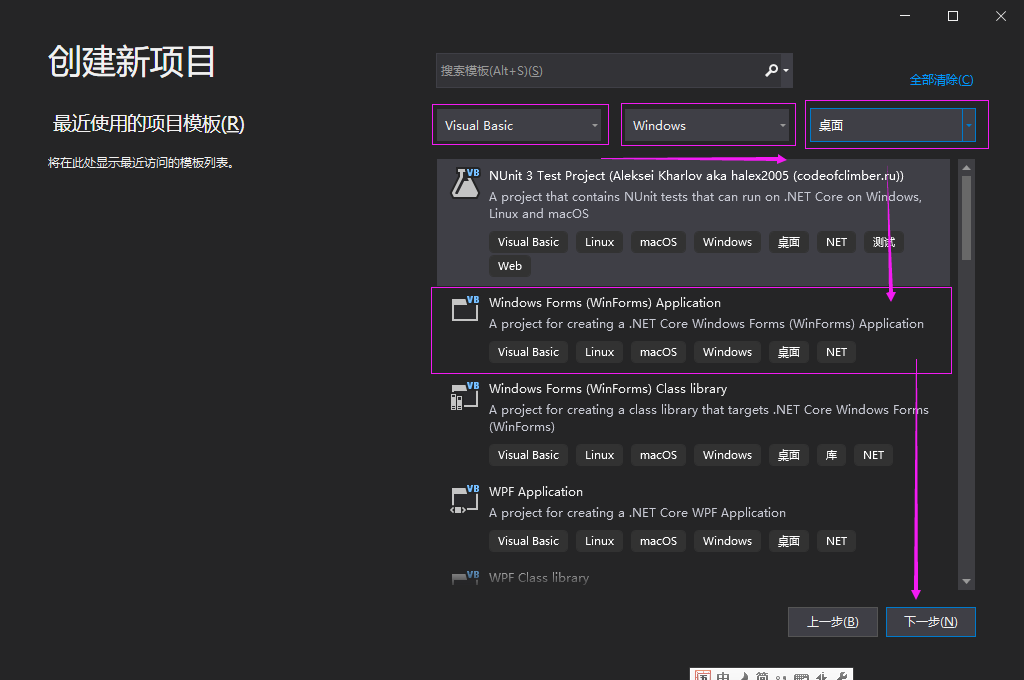Click the WPF Class library template icon
Screen dimensions: 1024x680
click(x=464, y=578)
